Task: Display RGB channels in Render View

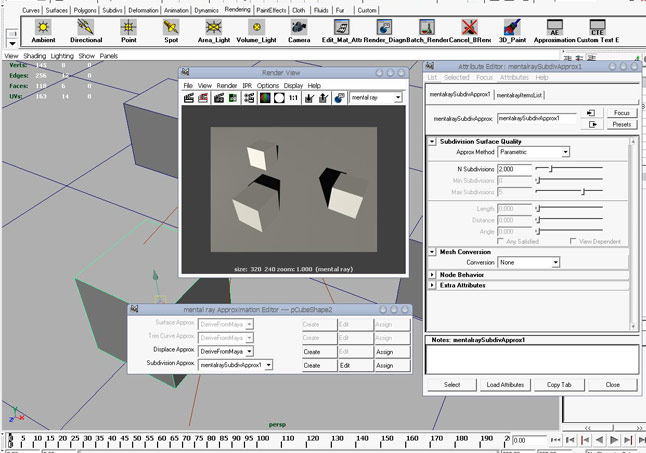Action: 265,98
